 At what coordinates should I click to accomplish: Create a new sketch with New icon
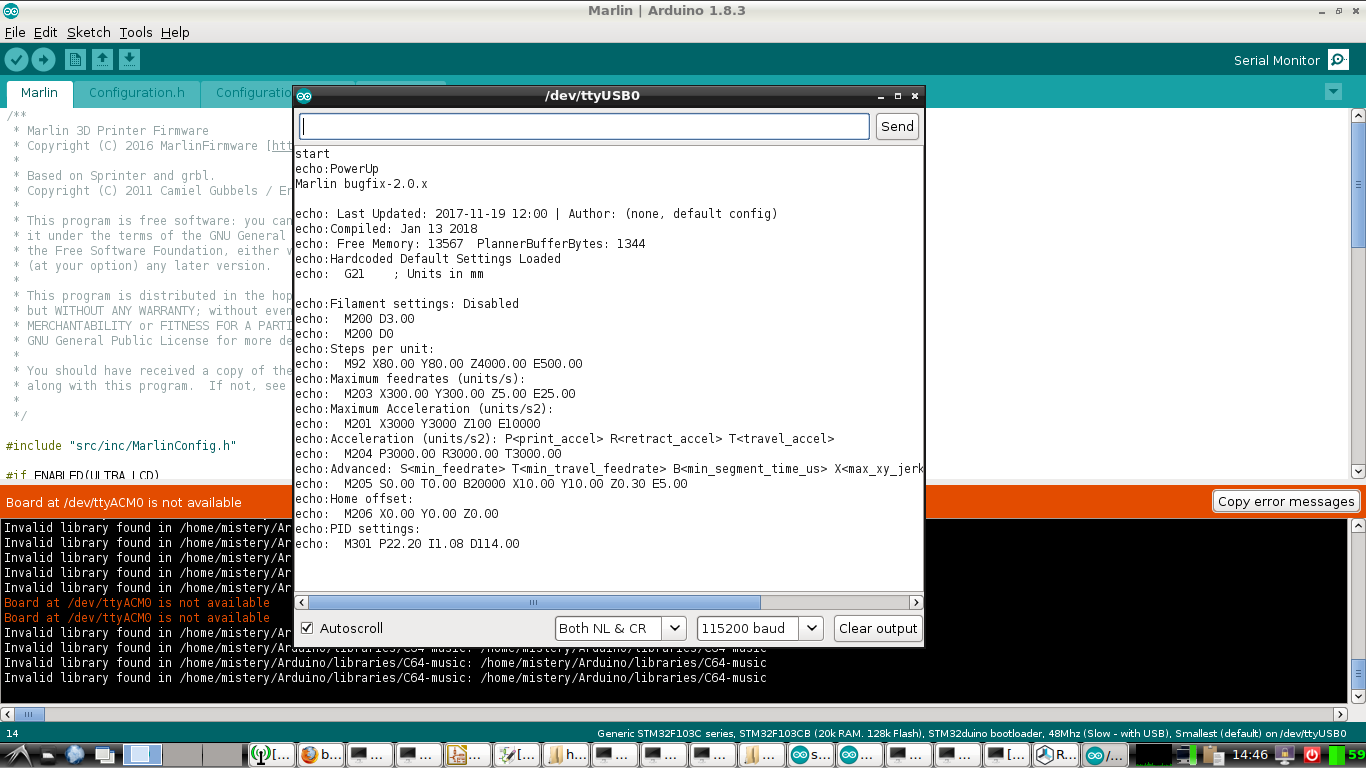click(x=76, y=60)
